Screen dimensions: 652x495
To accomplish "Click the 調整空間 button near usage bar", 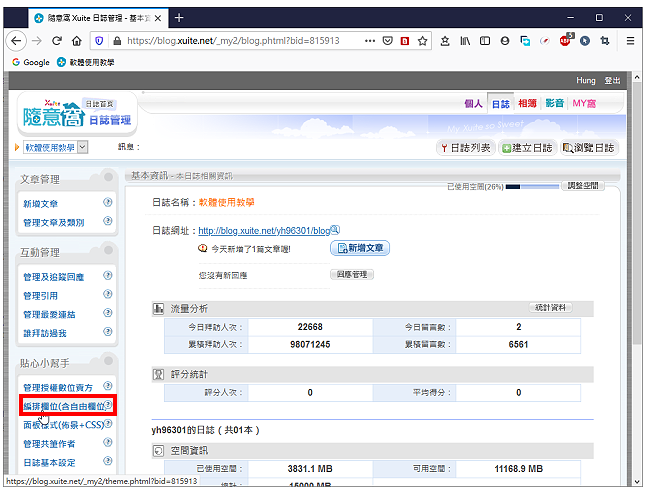I will coord(583,186).
